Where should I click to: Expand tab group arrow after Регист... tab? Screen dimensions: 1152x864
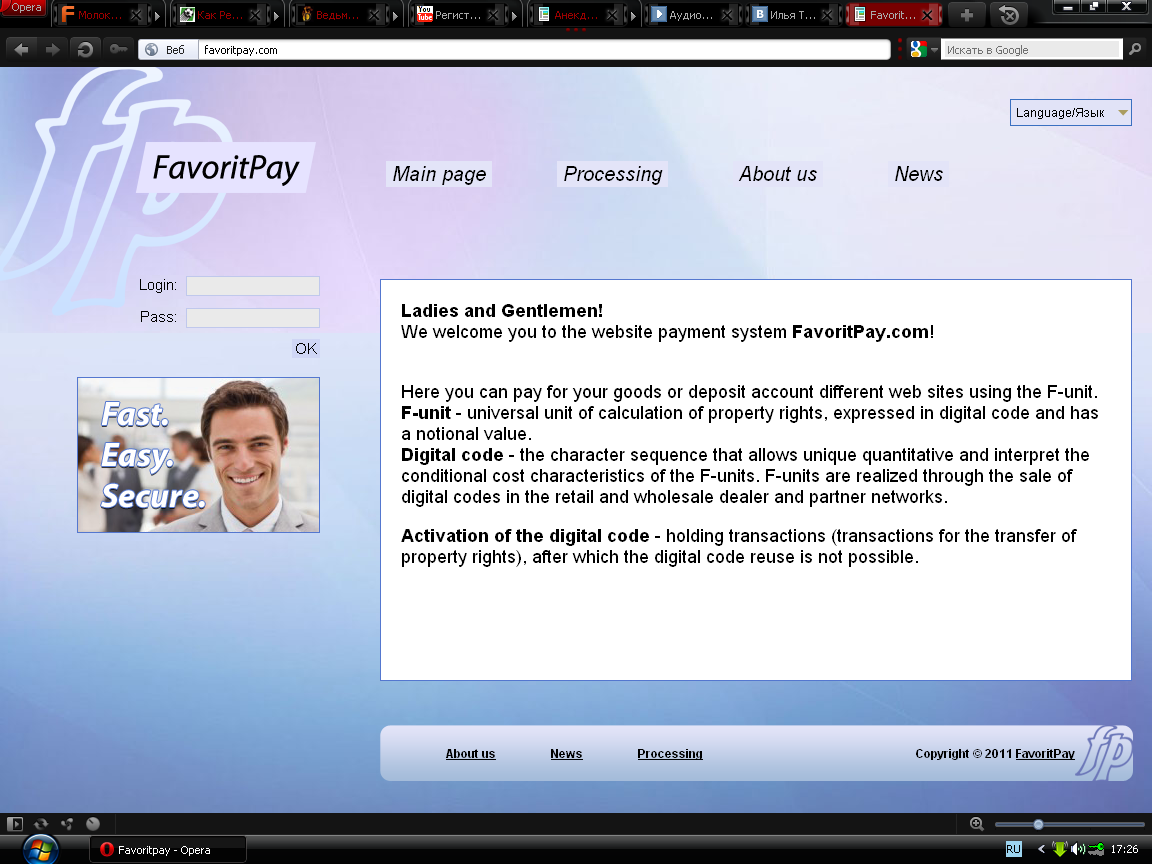coord(514,15)
